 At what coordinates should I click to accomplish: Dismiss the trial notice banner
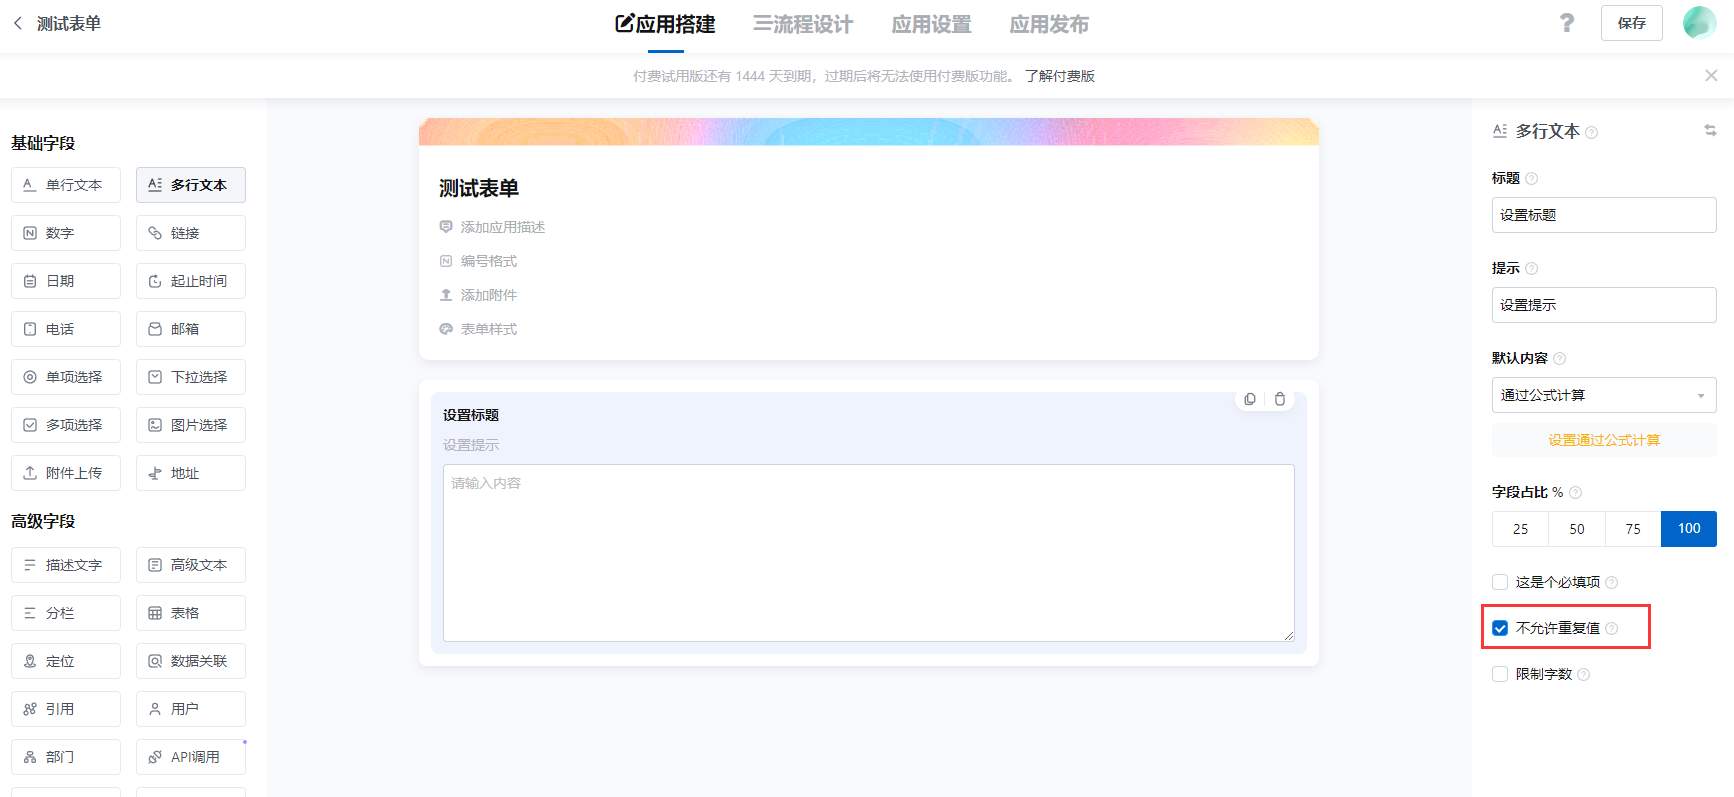(1711, 76)
